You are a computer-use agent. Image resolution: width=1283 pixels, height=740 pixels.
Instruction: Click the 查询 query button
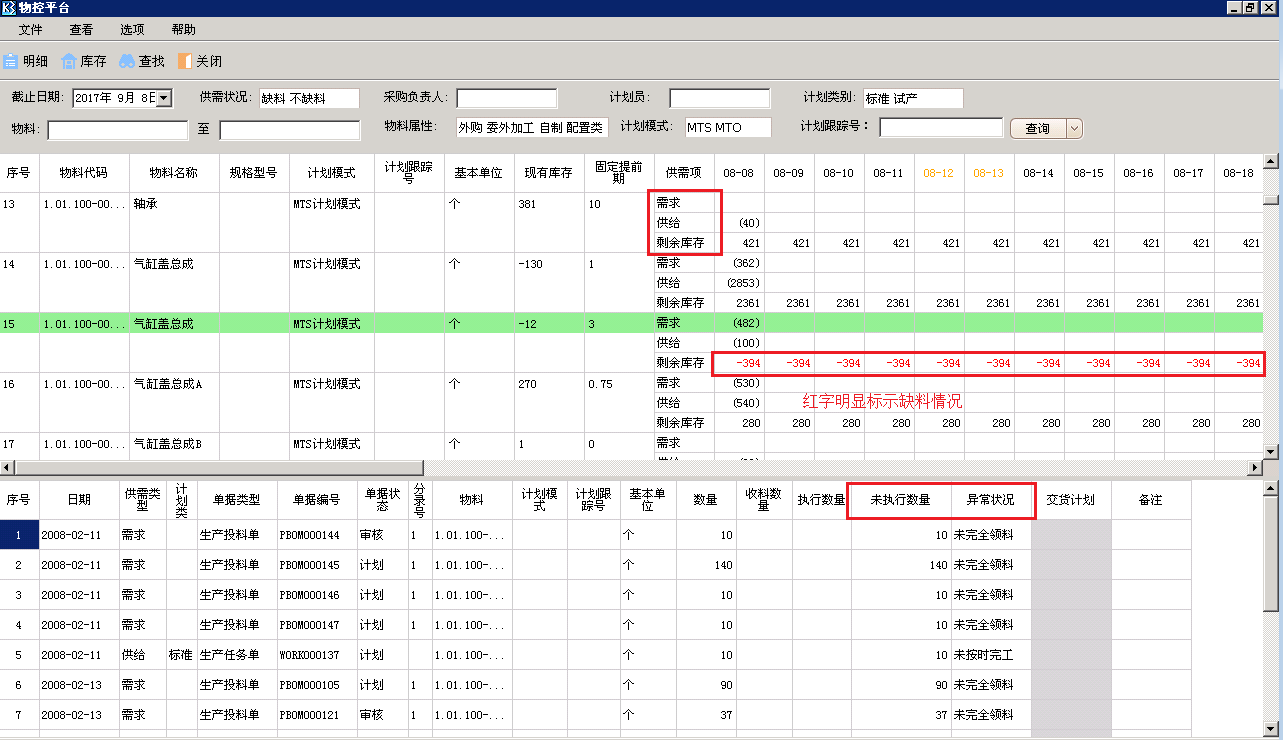[1038, 128]
